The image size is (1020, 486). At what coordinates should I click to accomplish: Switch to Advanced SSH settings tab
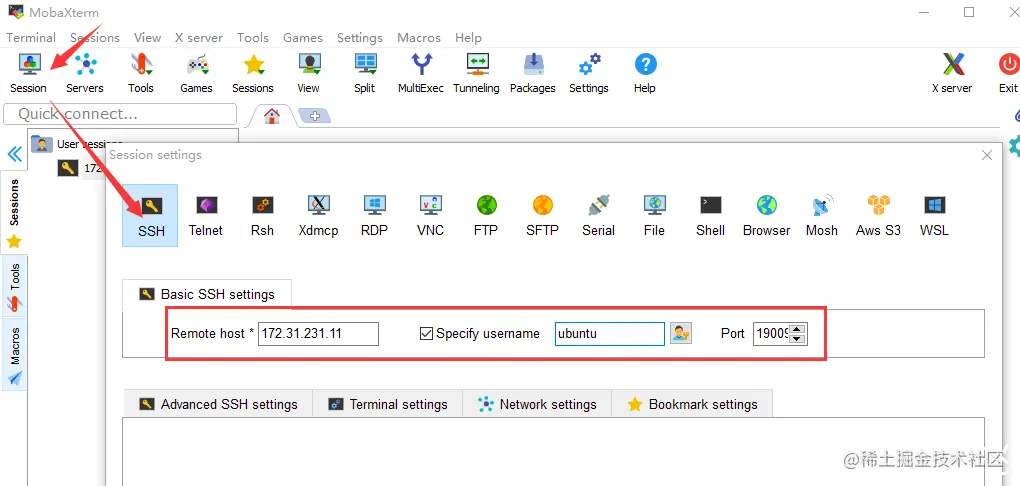(218, 404)
